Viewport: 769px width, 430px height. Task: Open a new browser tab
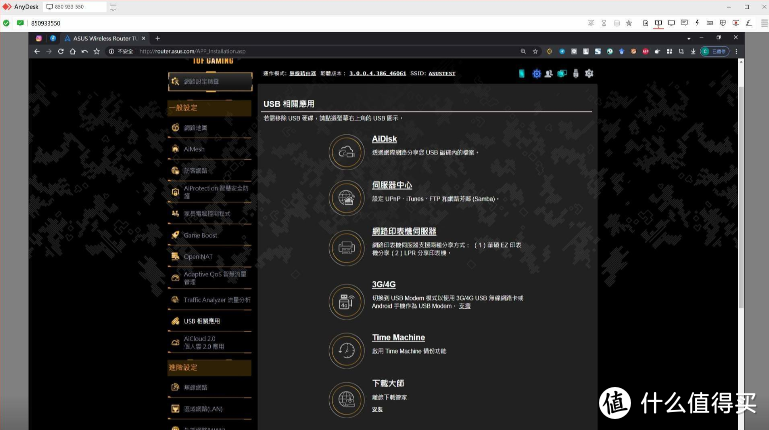tap(157, 38)
